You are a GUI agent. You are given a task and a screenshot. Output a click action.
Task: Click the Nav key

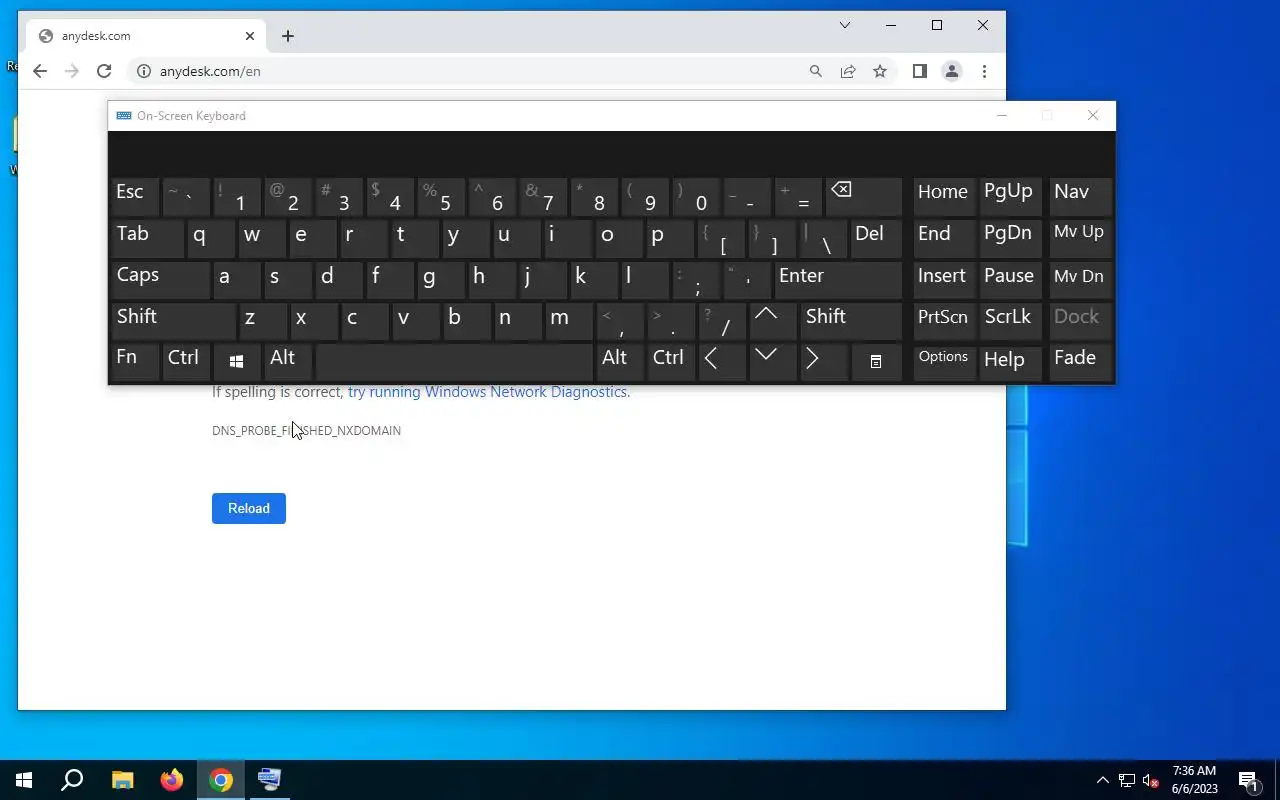1080,197
